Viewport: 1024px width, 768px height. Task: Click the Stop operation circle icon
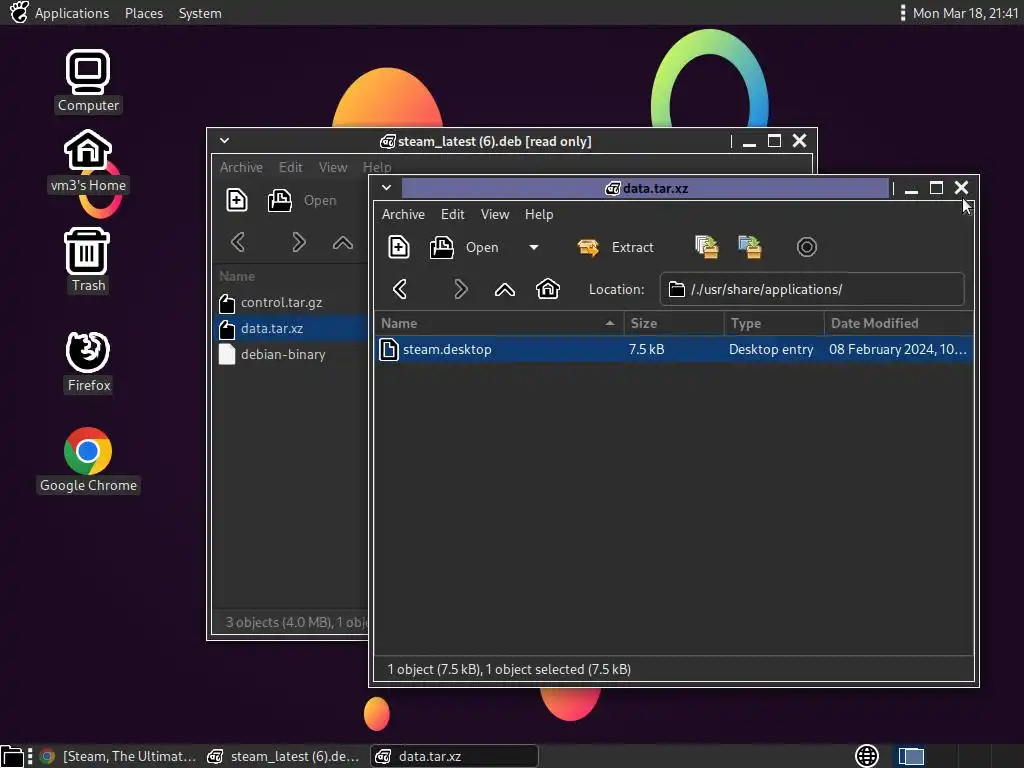pos(807,247)
